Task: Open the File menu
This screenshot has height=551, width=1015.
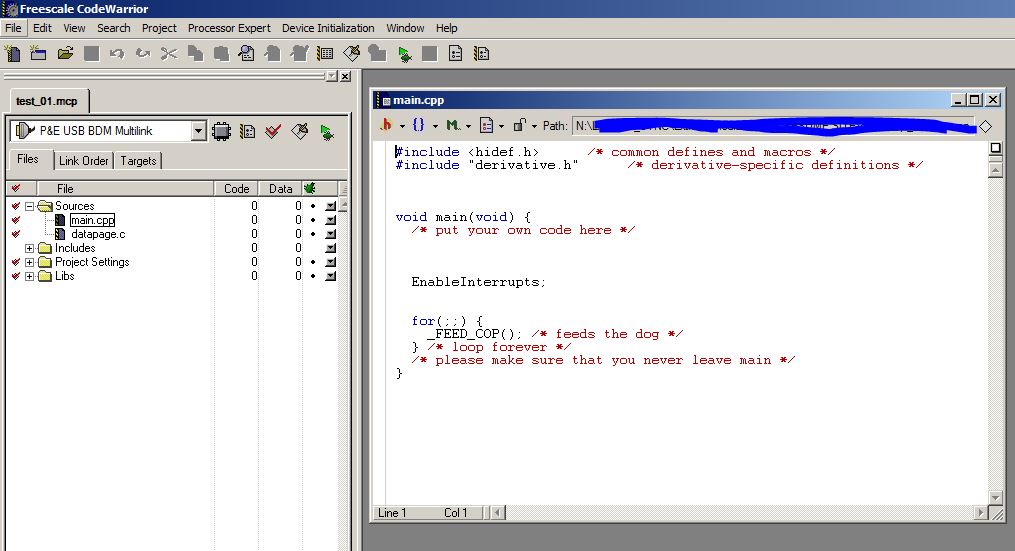Action: [x=13, y=28]
